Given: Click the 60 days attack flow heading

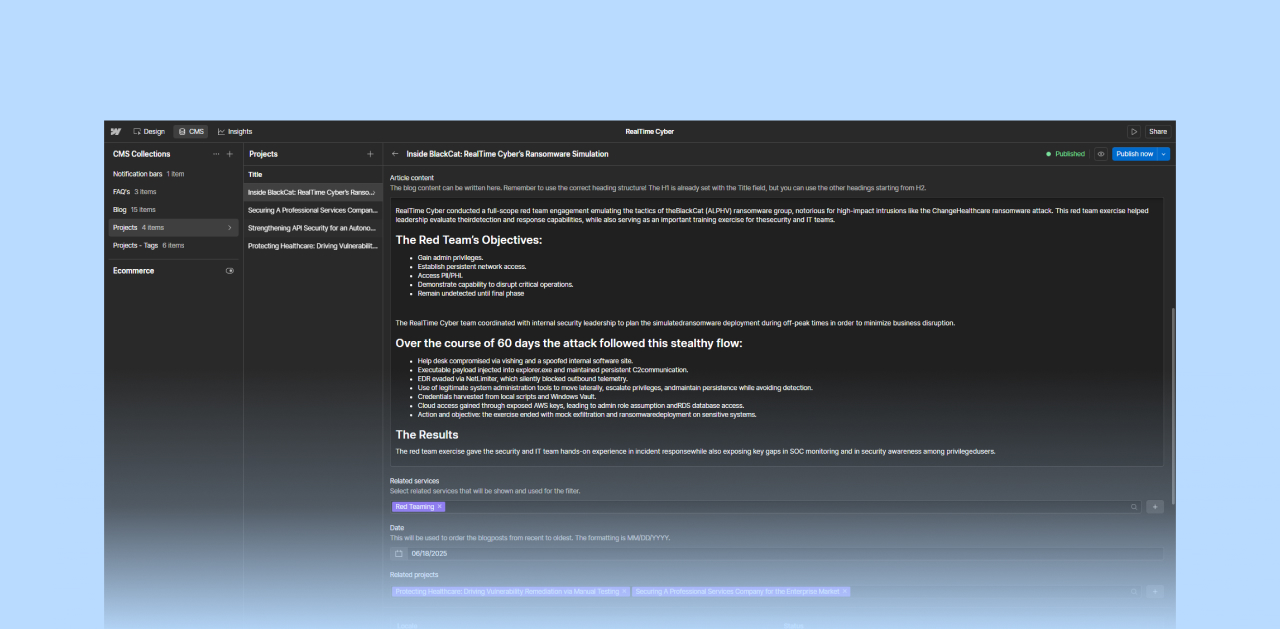Looking at the screenshot, I should [569, 343].
